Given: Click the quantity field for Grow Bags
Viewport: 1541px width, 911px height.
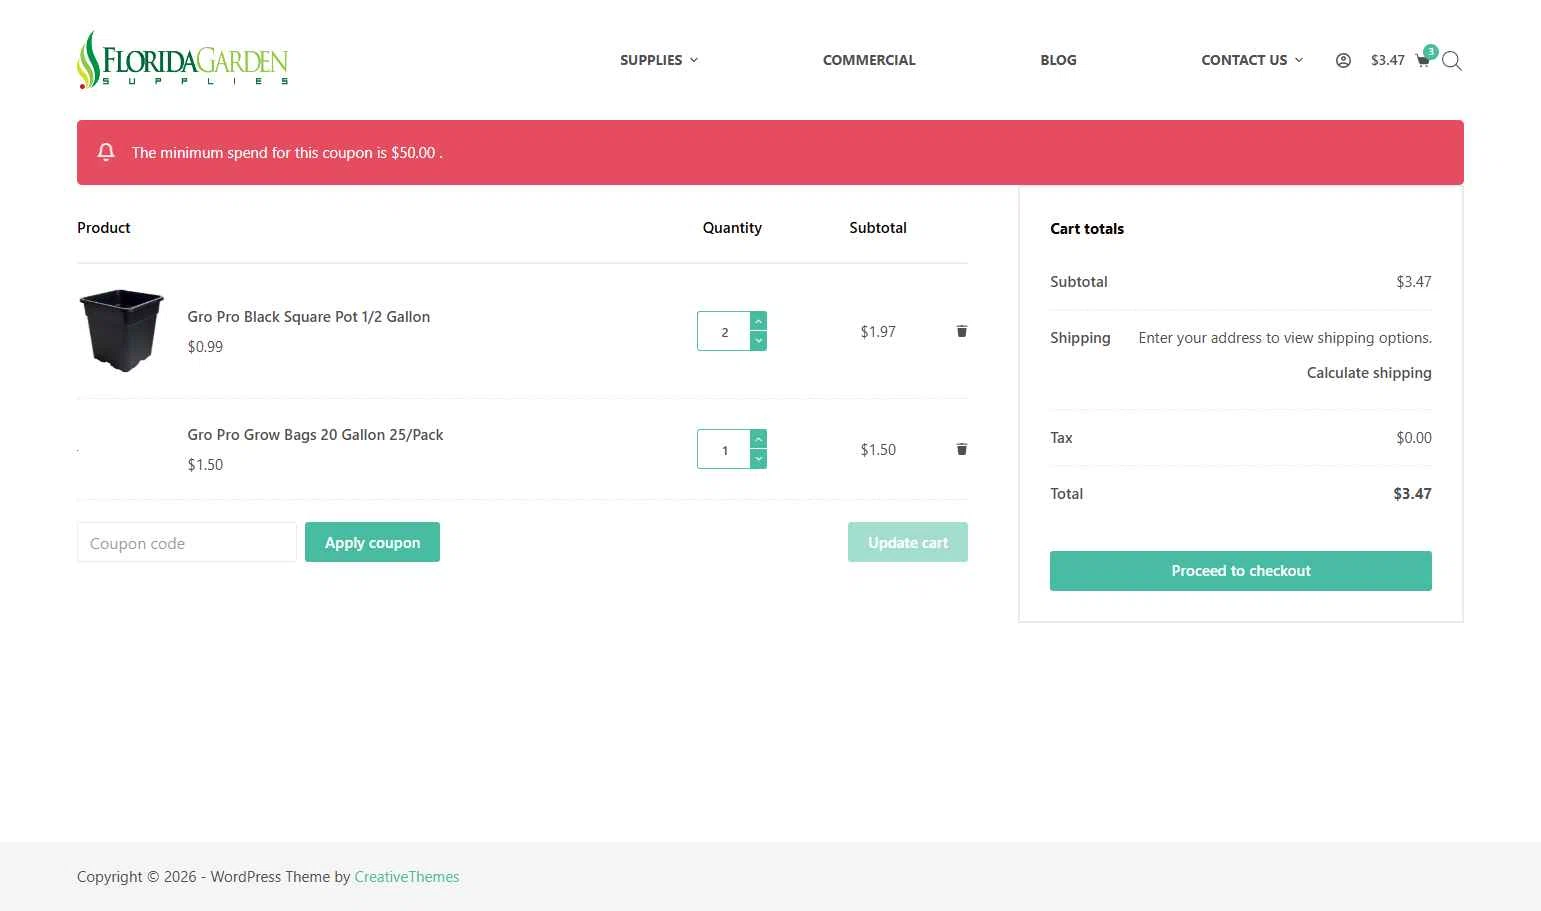Looking at the screenshot, I should 724,450.
